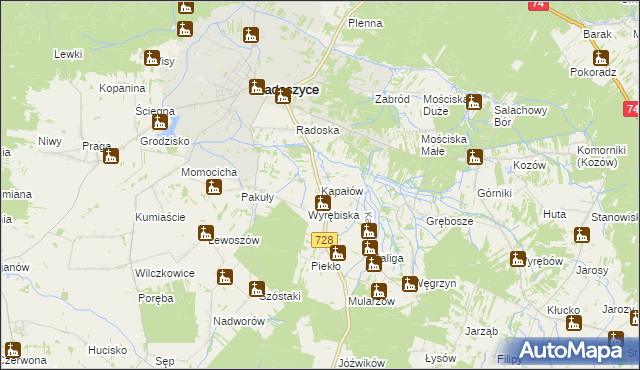The width and height of the screenshot is (640, 370).
Task: Click the Kumiaście village label
Action: click(x=160, y=217)
